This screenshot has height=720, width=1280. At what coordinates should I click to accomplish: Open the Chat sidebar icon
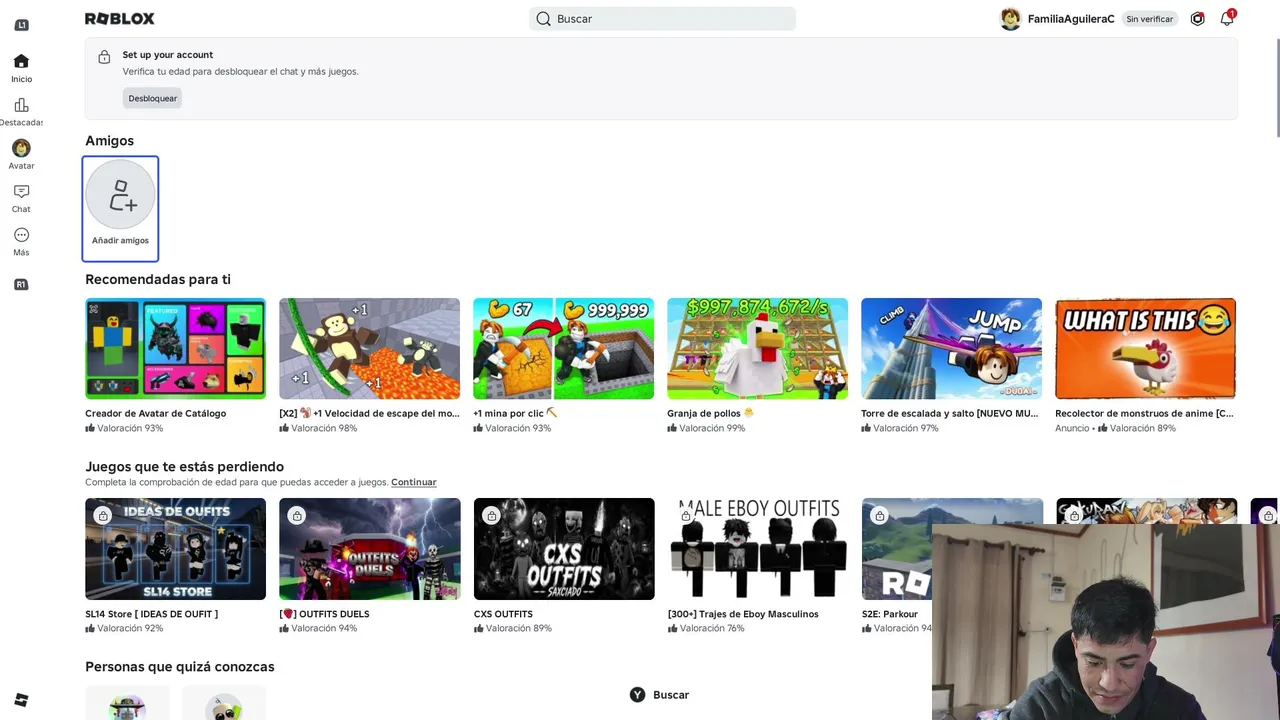pyautogui.click(x=21, y=191)
